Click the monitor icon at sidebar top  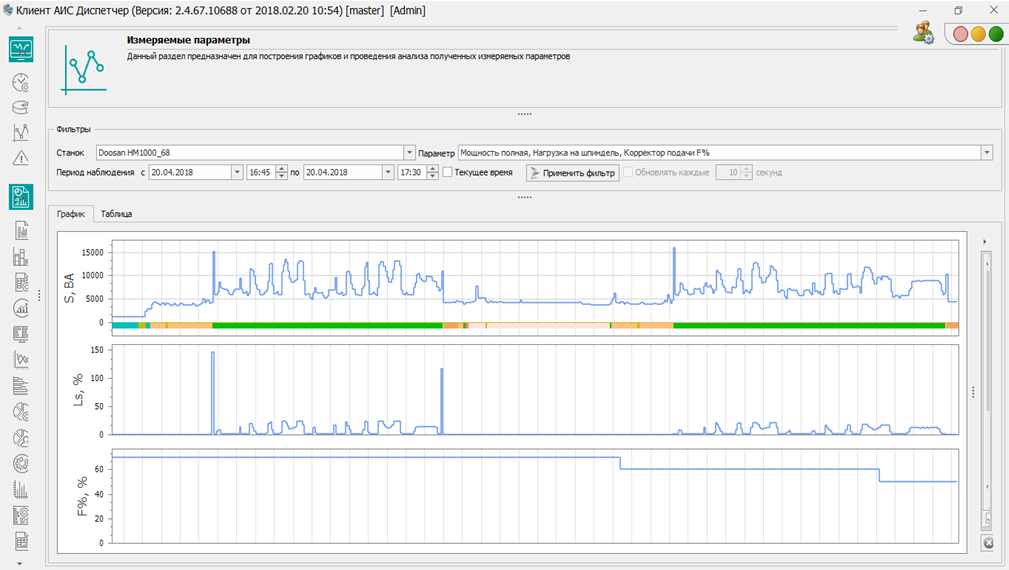coord(21,50)
